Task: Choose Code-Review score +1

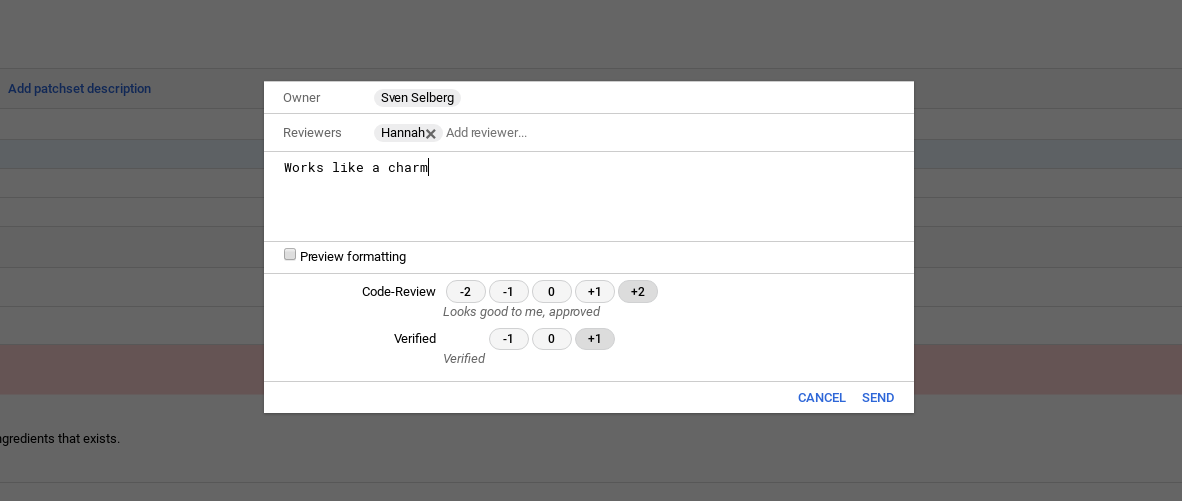Action: pyautogui.click(x=594, y=292)
